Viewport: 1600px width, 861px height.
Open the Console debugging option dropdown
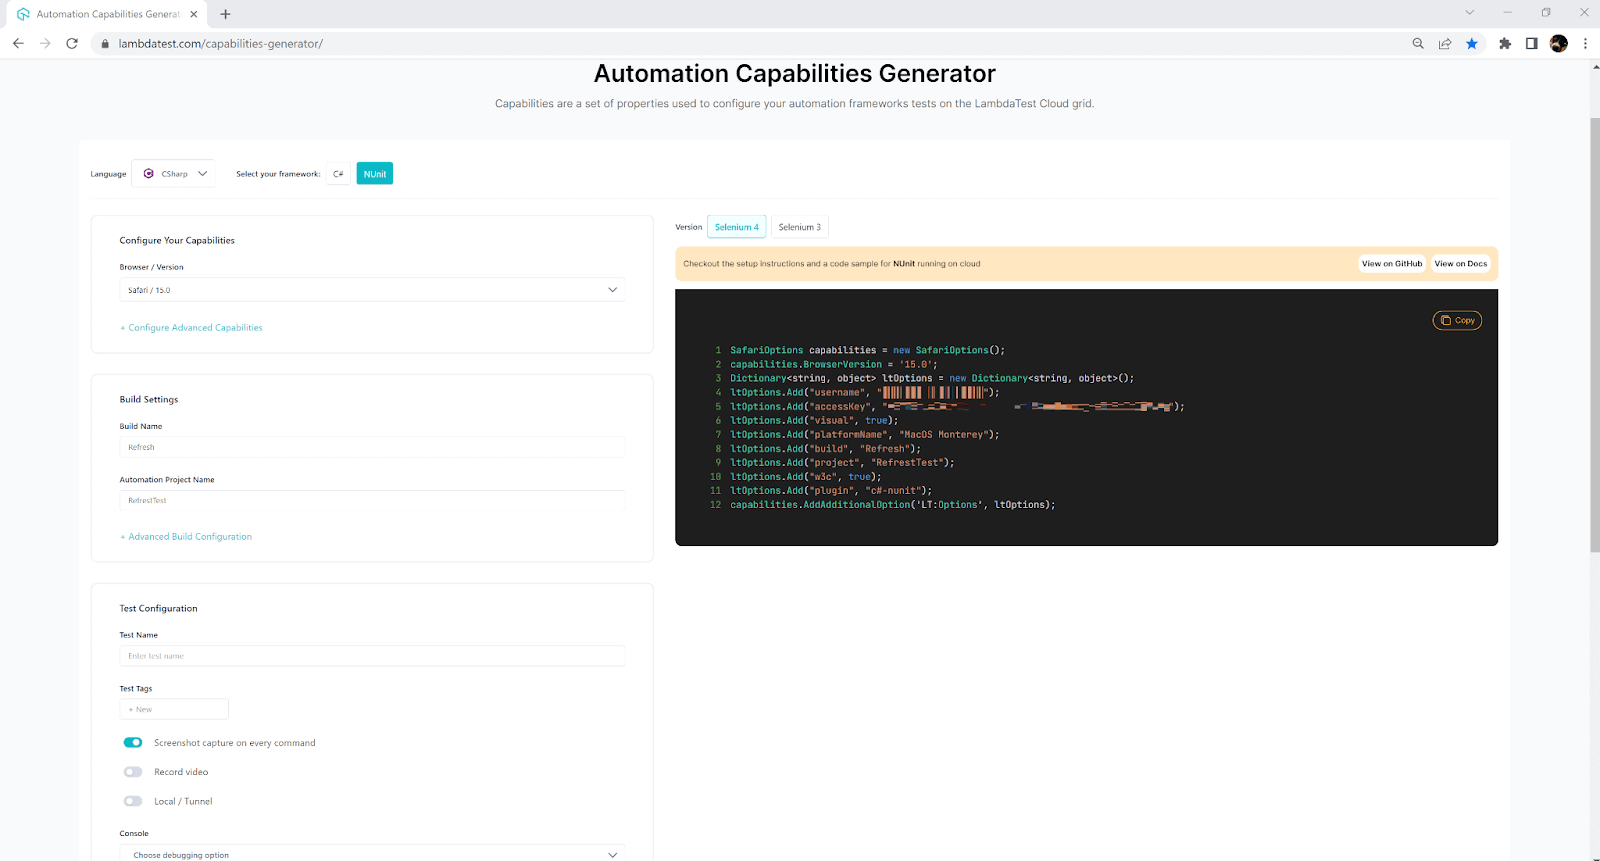pos(372,854)
